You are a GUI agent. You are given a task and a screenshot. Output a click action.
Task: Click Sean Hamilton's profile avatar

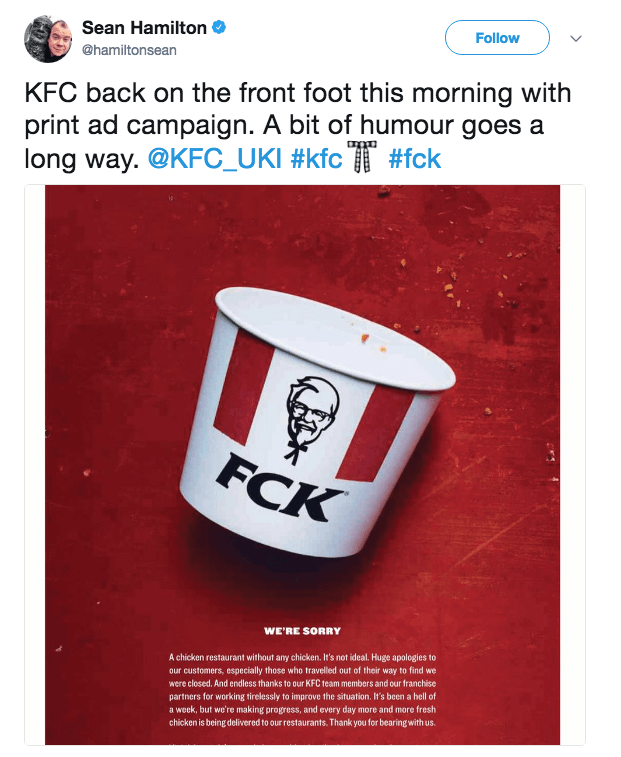pos(48,39)
